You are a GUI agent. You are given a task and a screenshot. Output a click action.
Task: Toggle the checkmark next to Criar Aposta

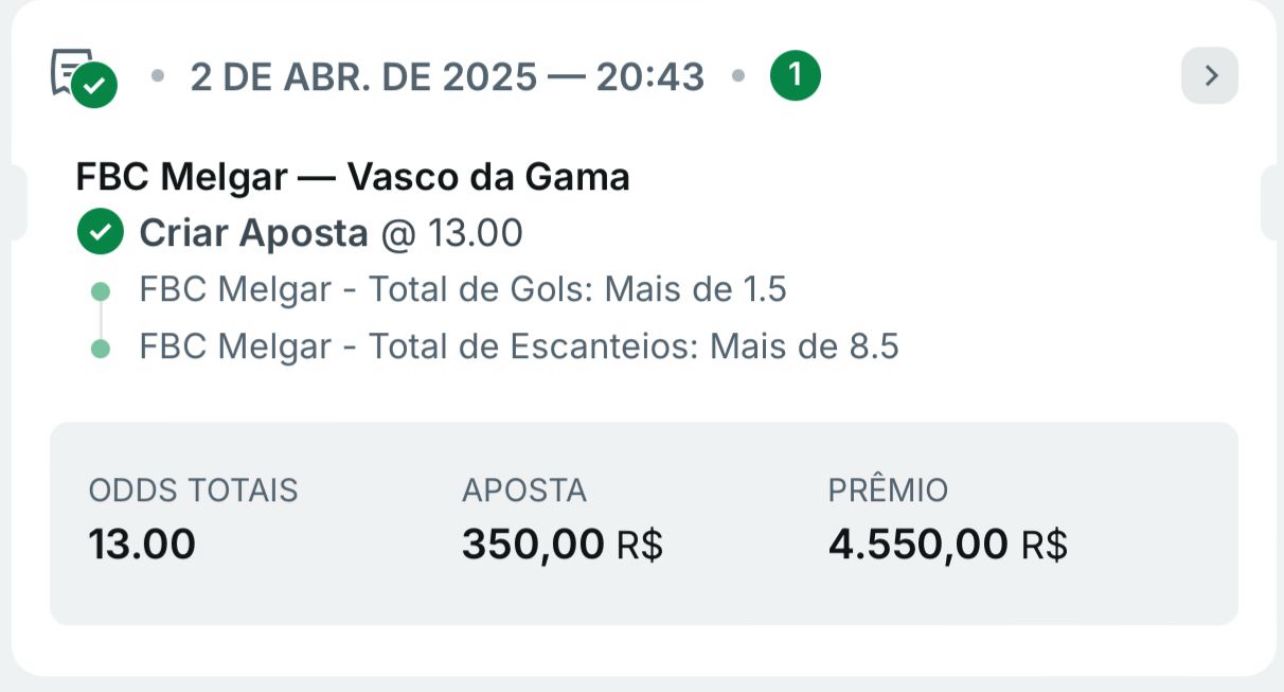(x=99, y=232)
